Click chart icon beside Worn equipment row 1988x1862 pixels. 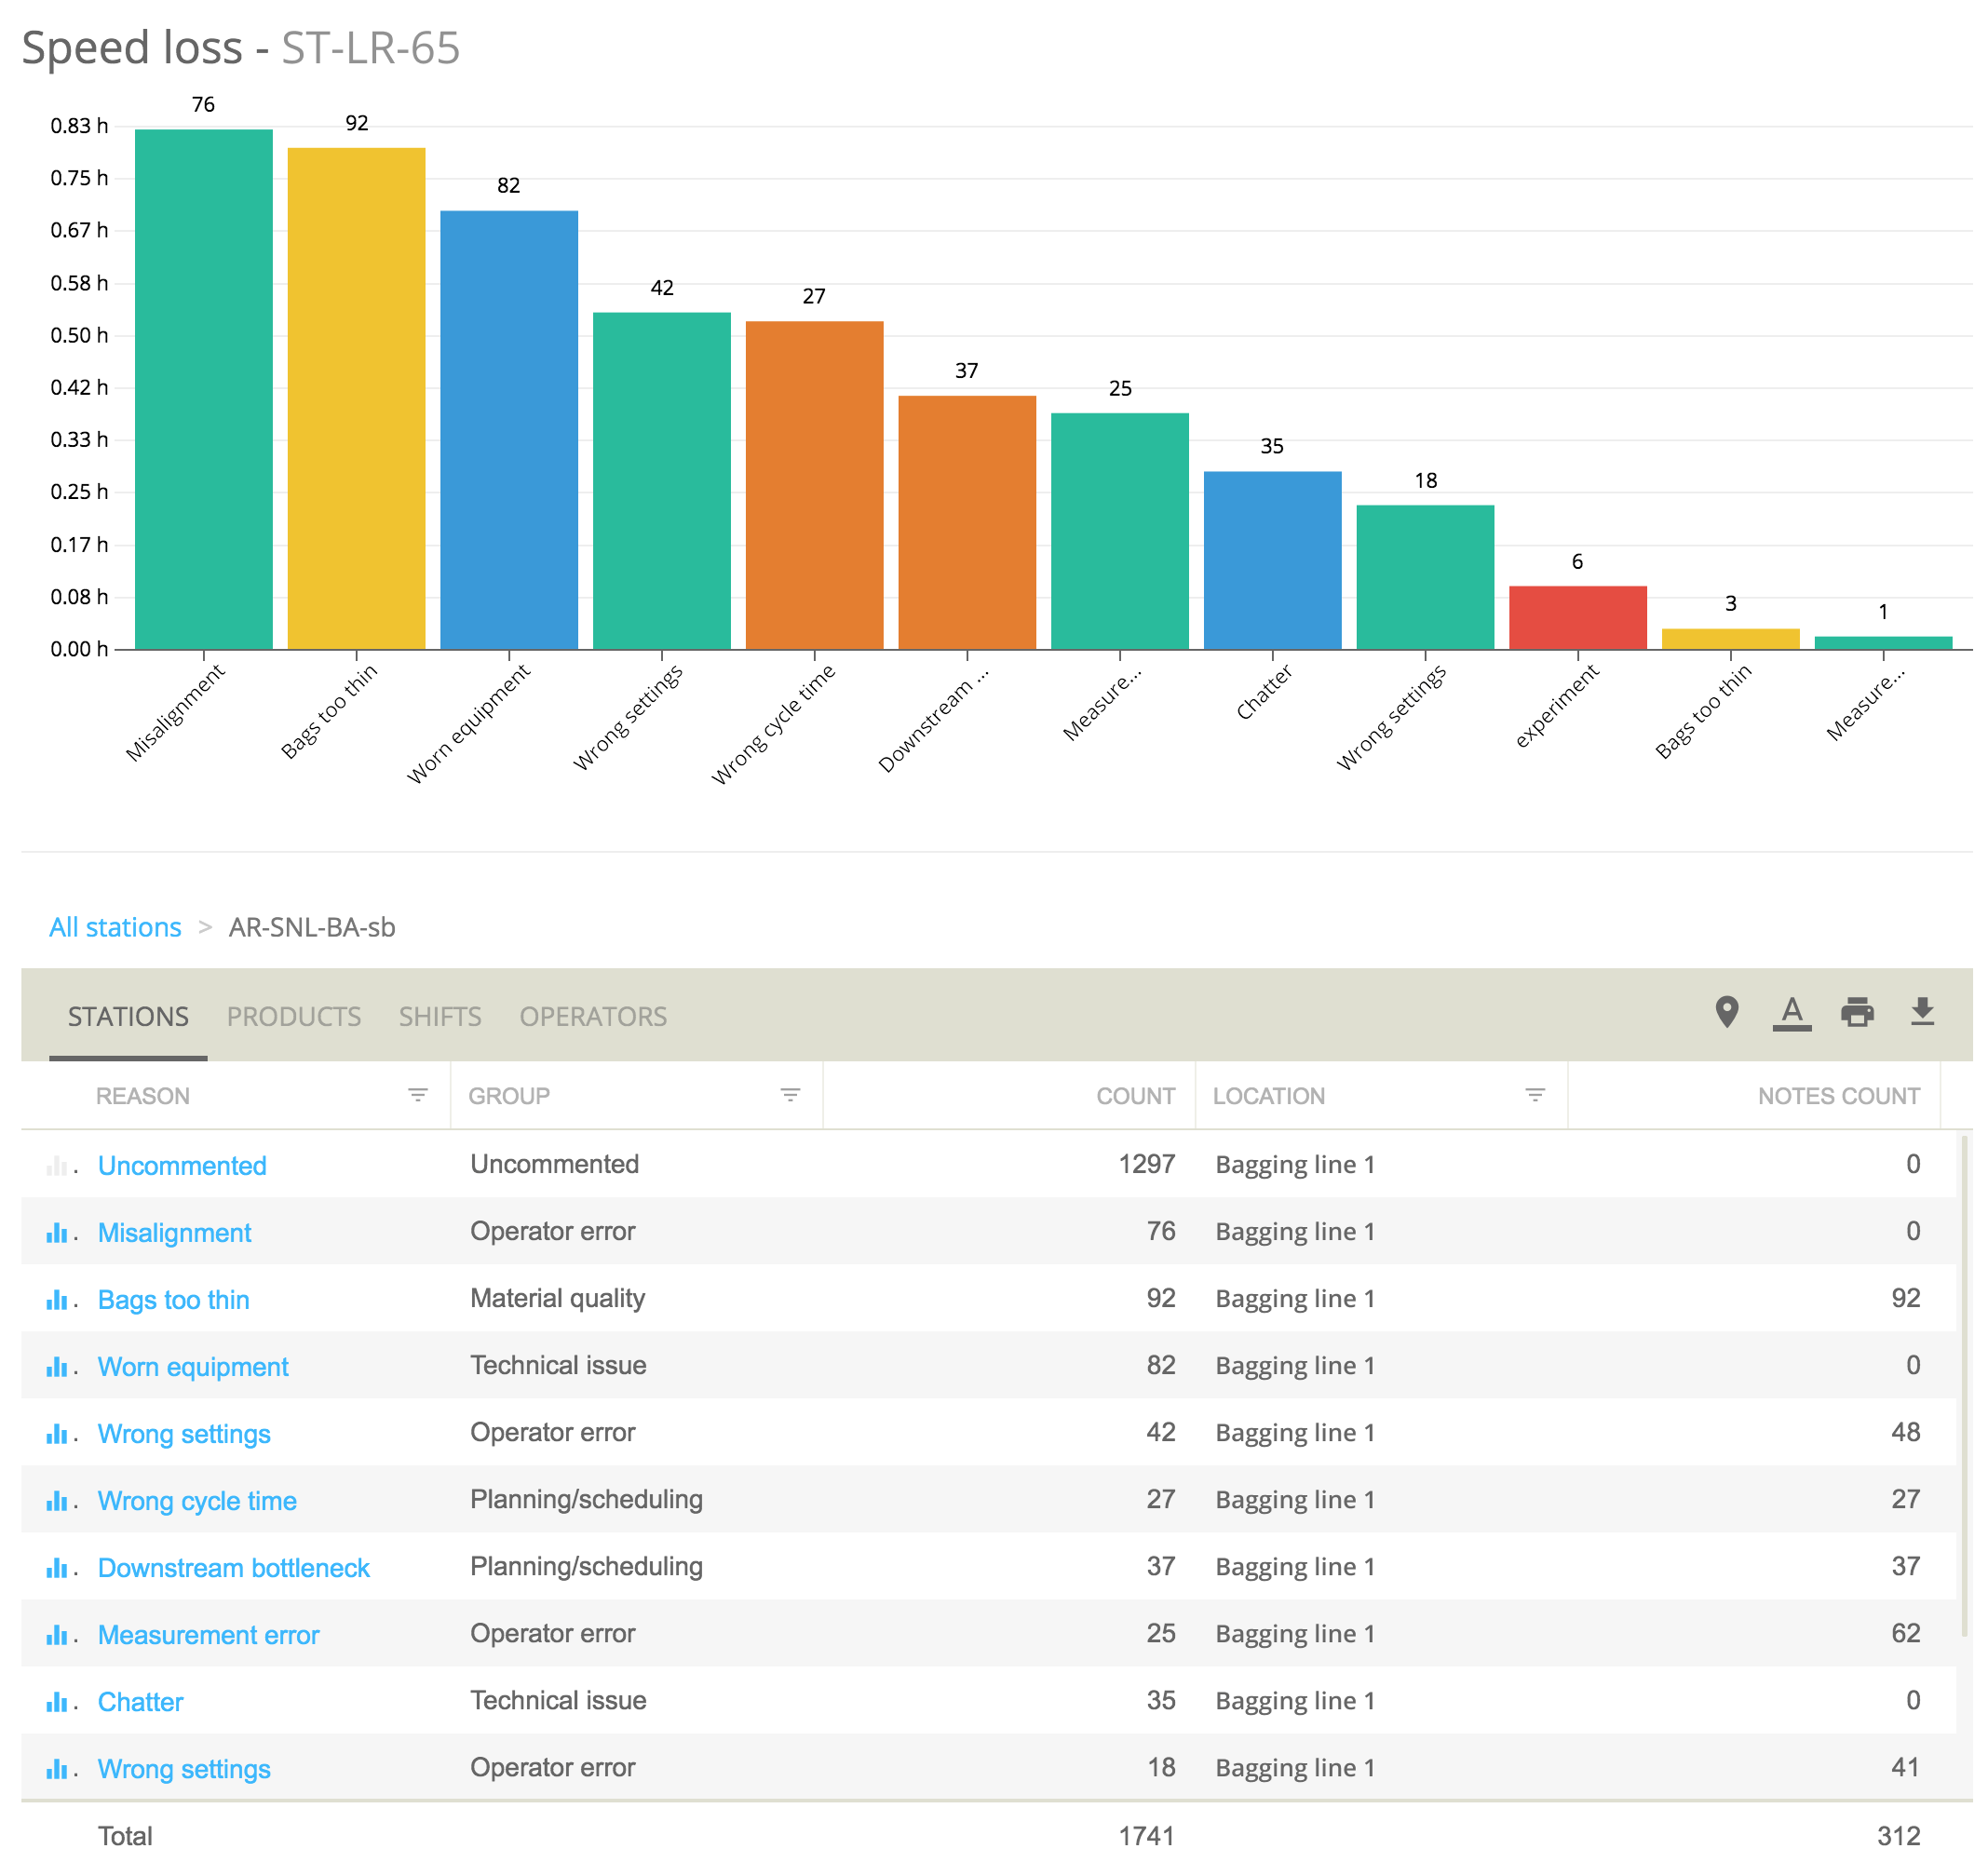(x=57, y=1367)
